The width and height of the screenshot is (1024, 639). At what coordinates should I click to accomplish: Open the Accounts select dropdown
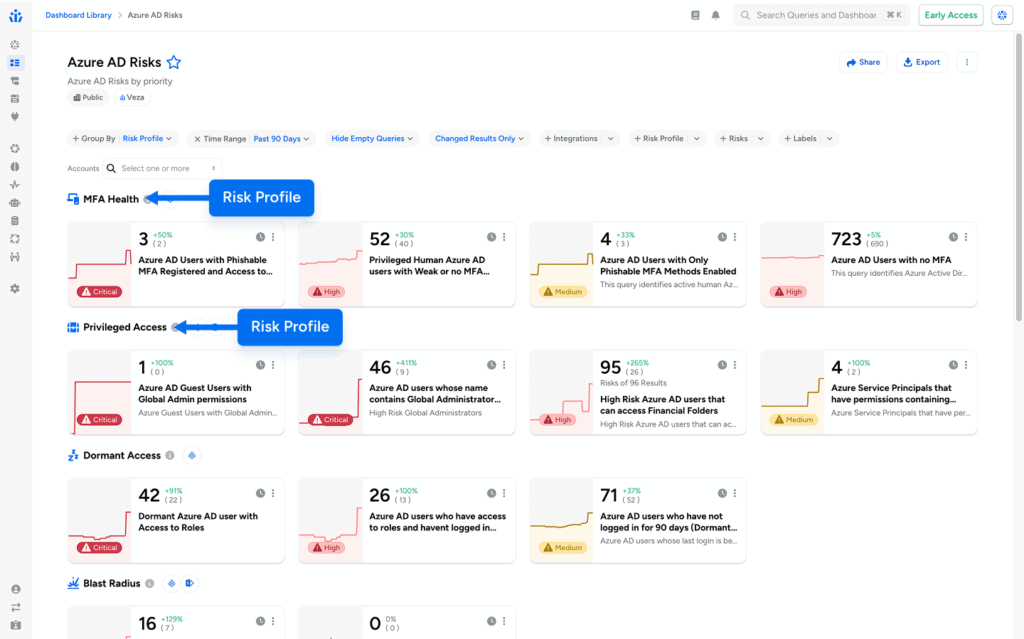click(x=168, y=168)
